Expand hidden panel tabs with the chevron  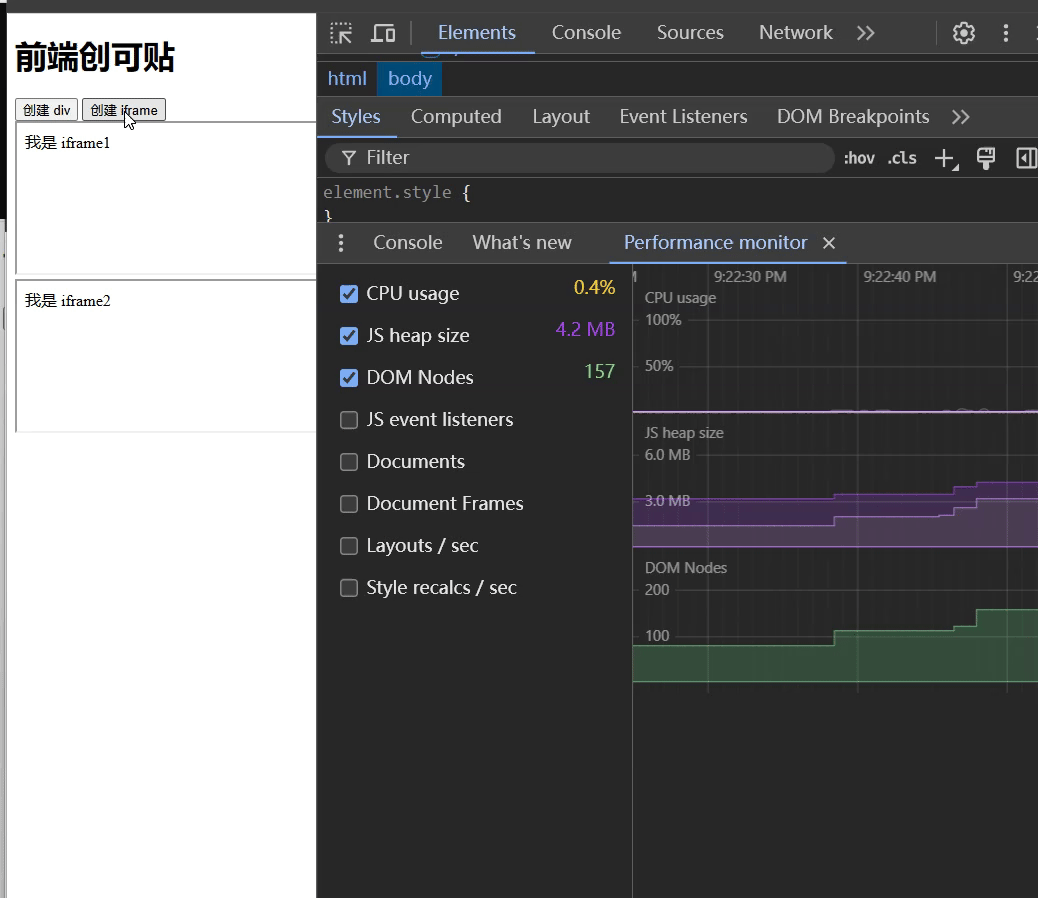click(865, 32)
